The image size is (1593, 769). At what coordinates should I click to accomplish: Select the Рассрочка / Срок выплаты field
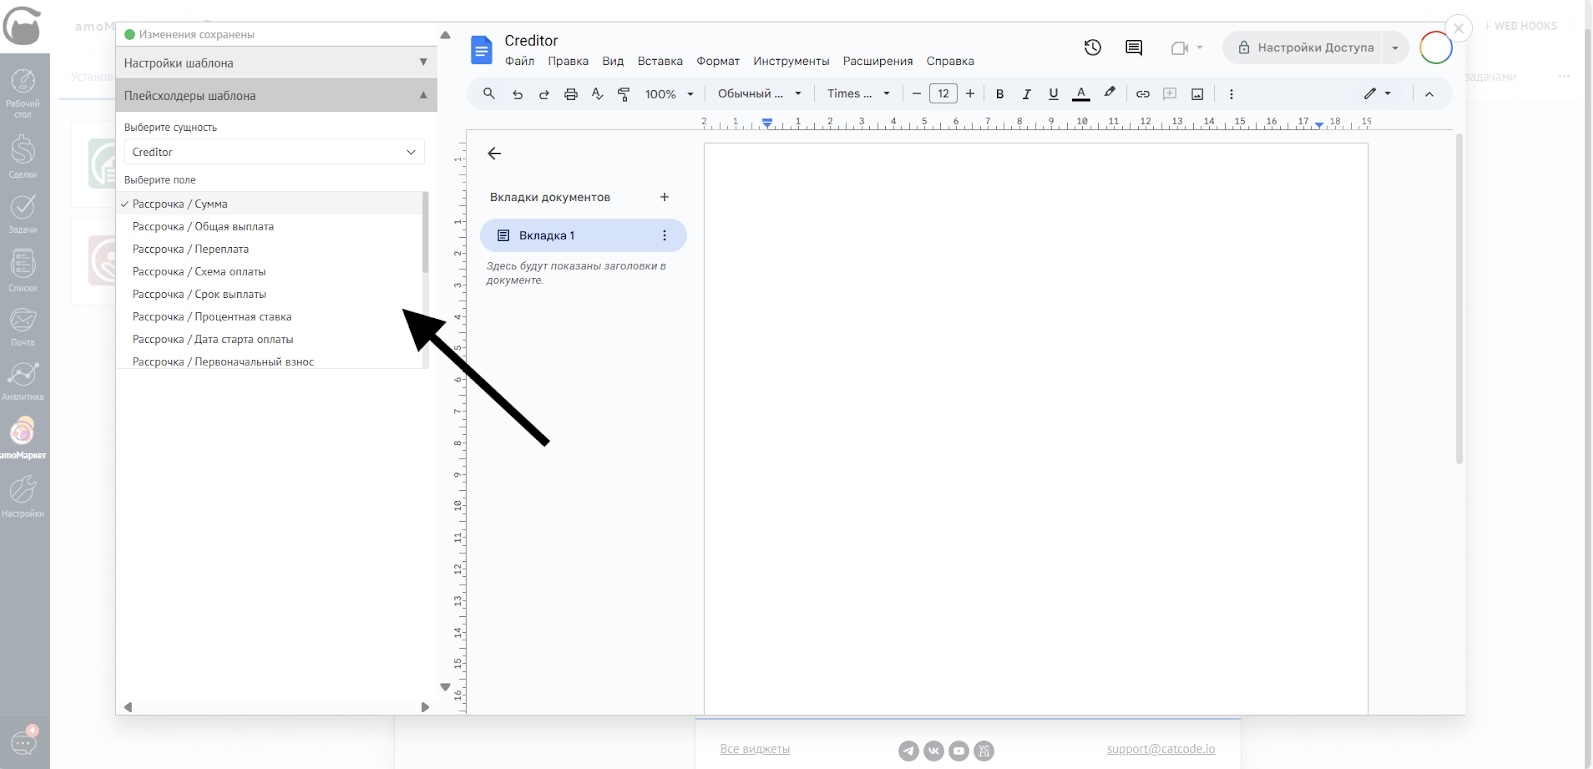pos(270,294)
